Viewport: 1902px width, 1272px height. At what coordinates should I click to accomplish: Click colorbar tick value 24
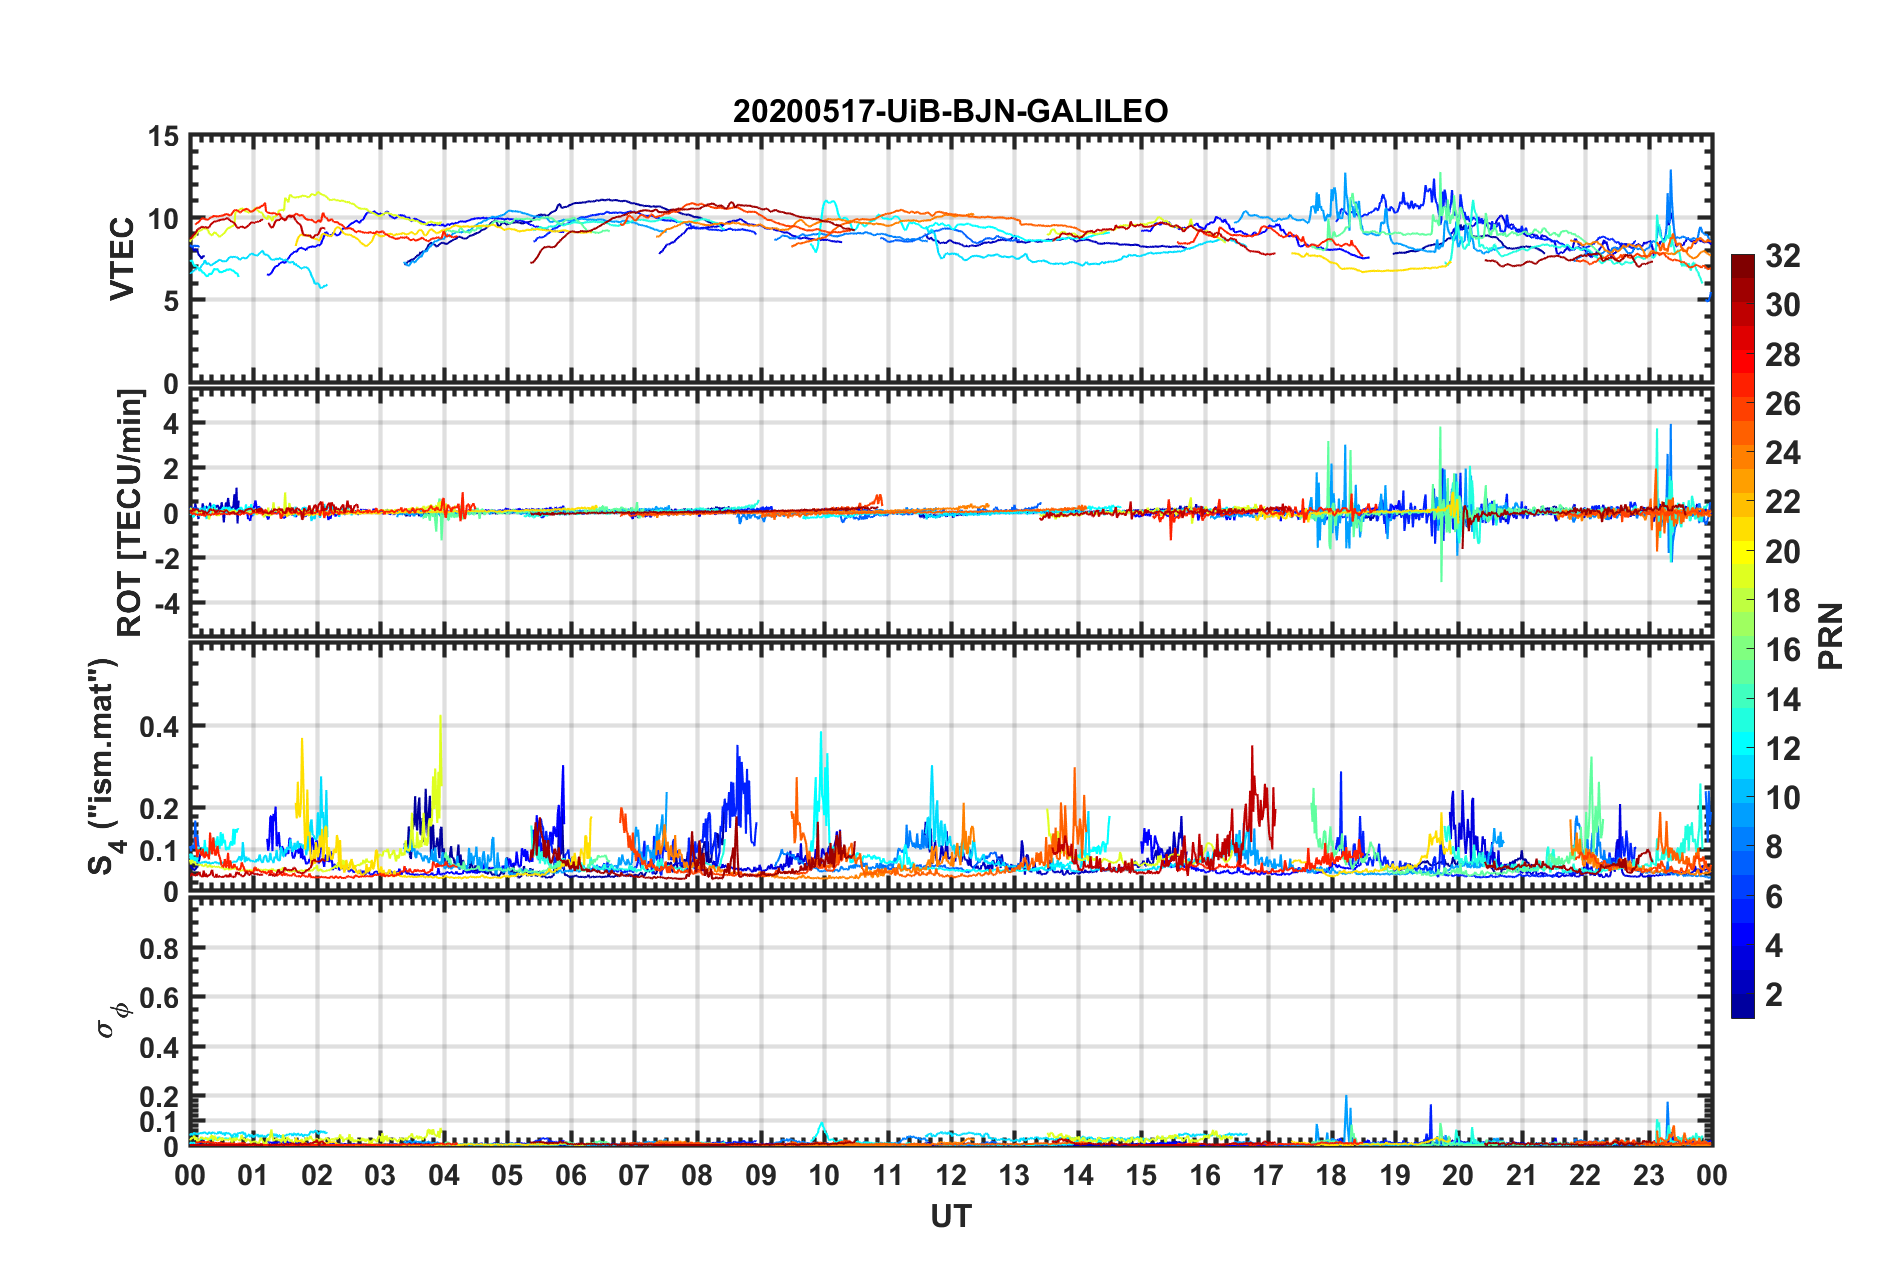coord(1783,453)
